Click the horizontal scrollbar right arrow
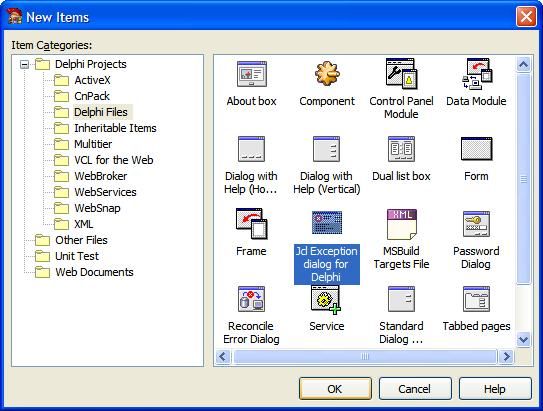 point(507,356)
